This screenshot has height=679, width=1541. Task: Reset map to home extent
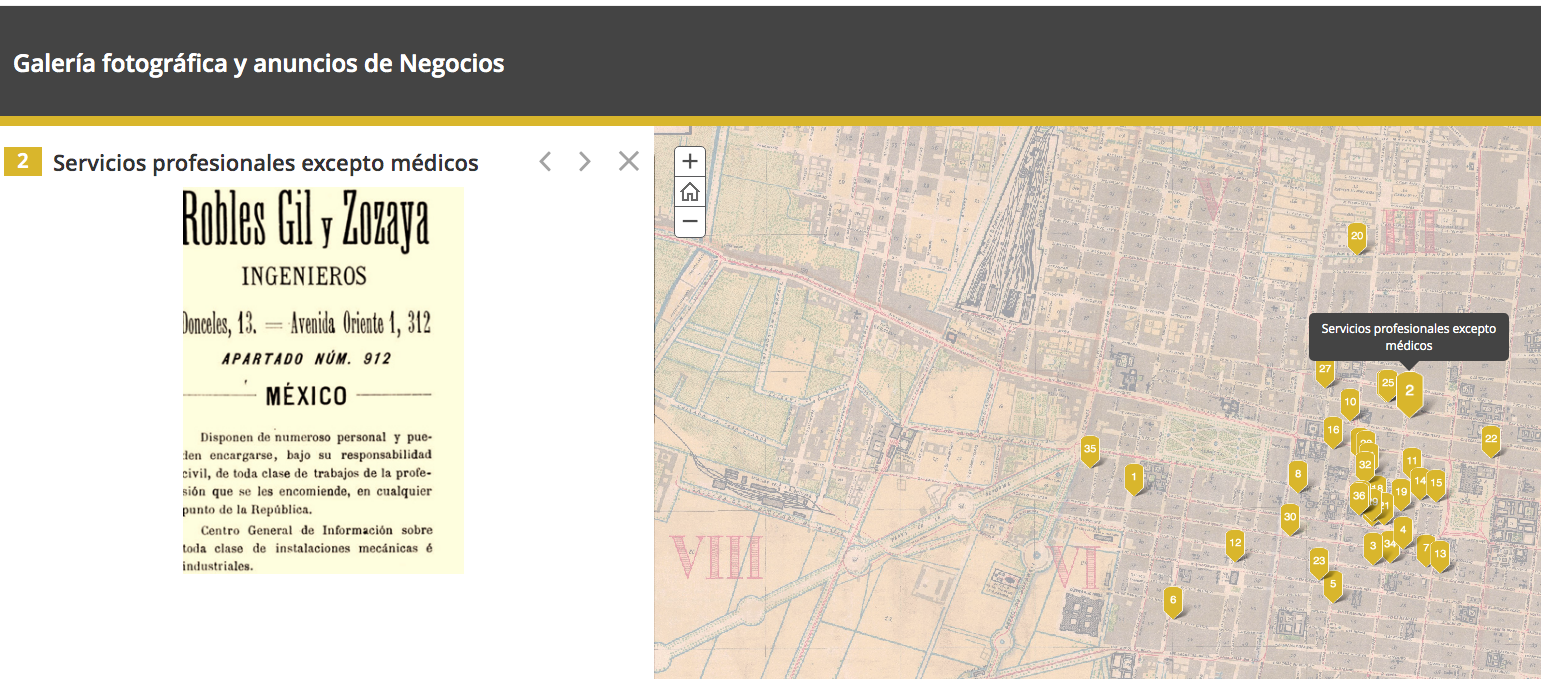pyautogui.click(x=690, y=192)
